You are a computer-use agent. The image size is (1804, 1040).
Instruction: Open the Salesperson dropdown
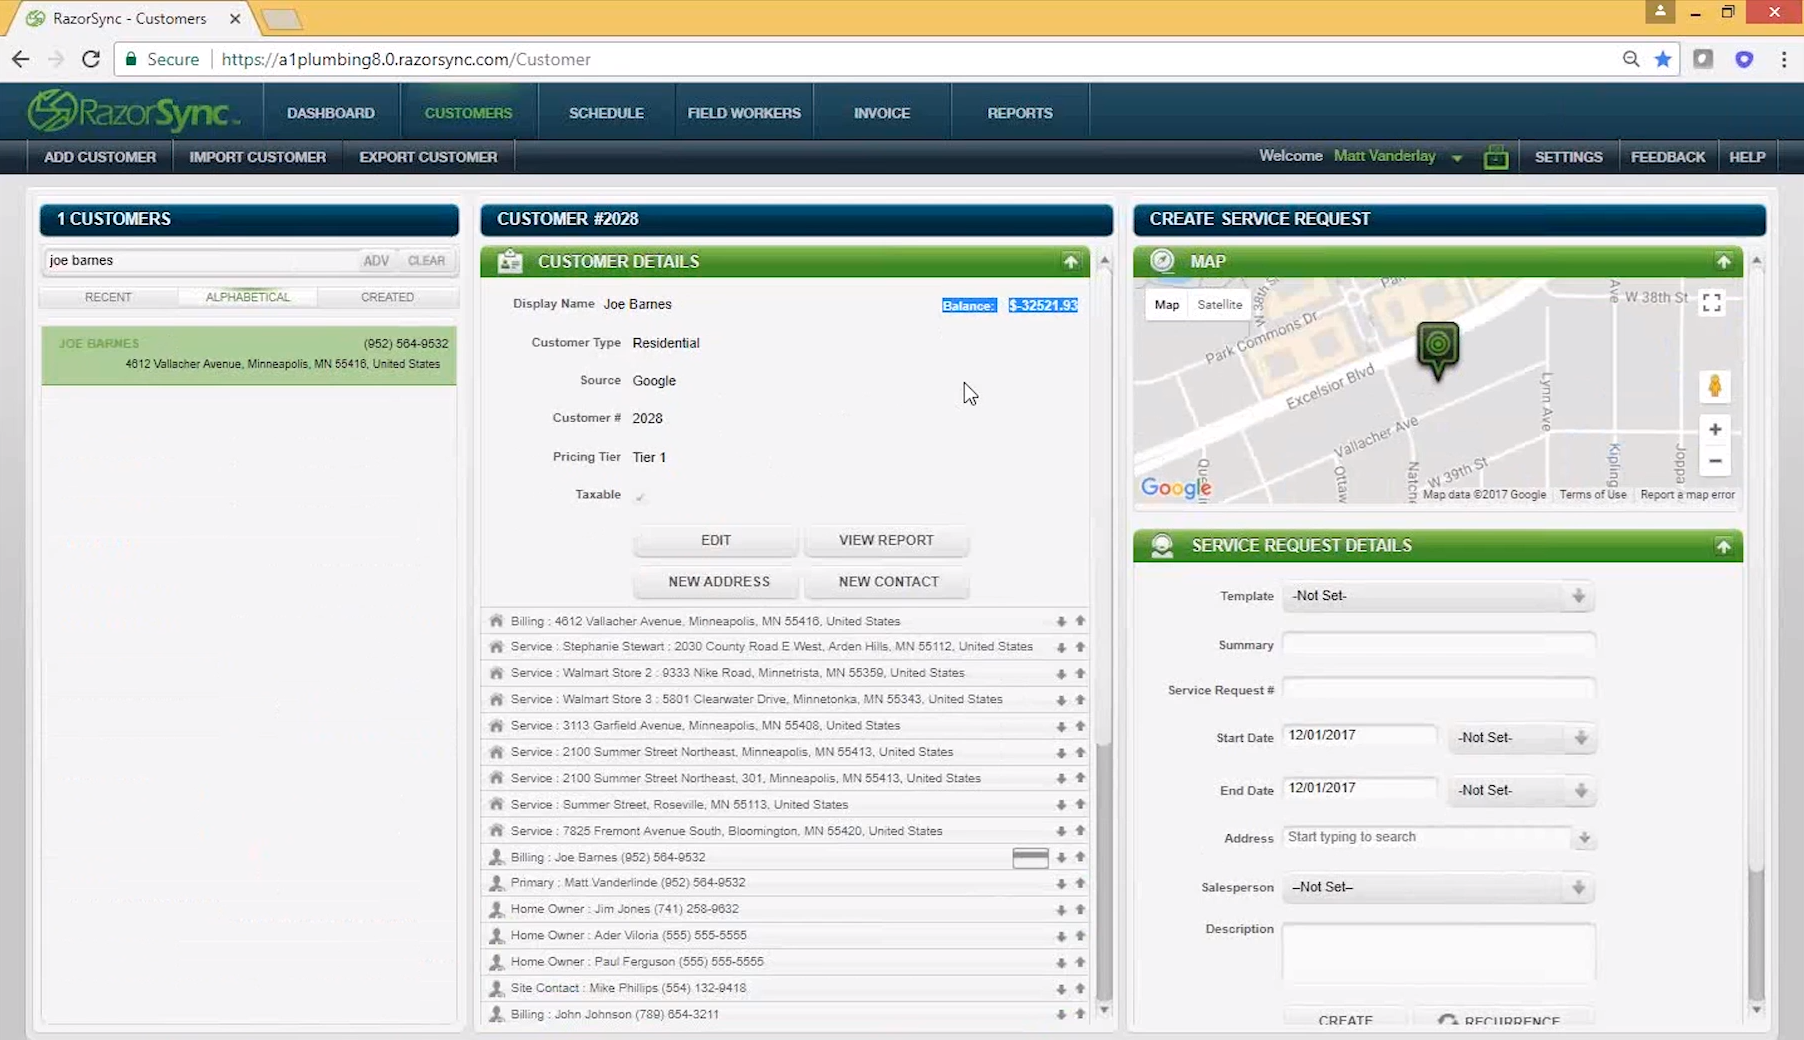pos(1437,887)
